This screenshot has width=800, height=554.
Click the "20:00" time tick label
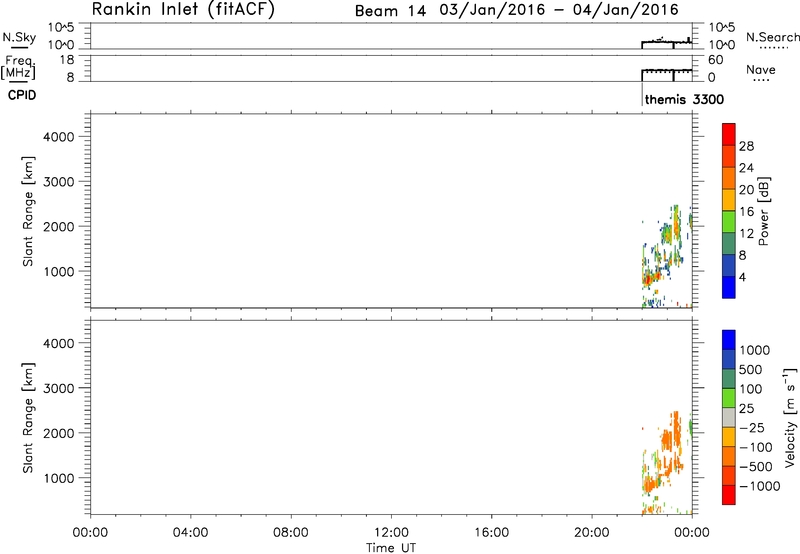[x=592, y=533]
